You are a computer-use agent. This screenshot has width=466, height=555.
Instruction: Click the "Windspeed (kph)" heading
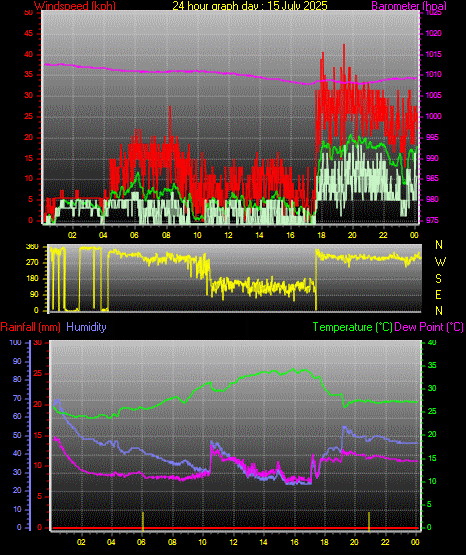click(x=75, y=6)
